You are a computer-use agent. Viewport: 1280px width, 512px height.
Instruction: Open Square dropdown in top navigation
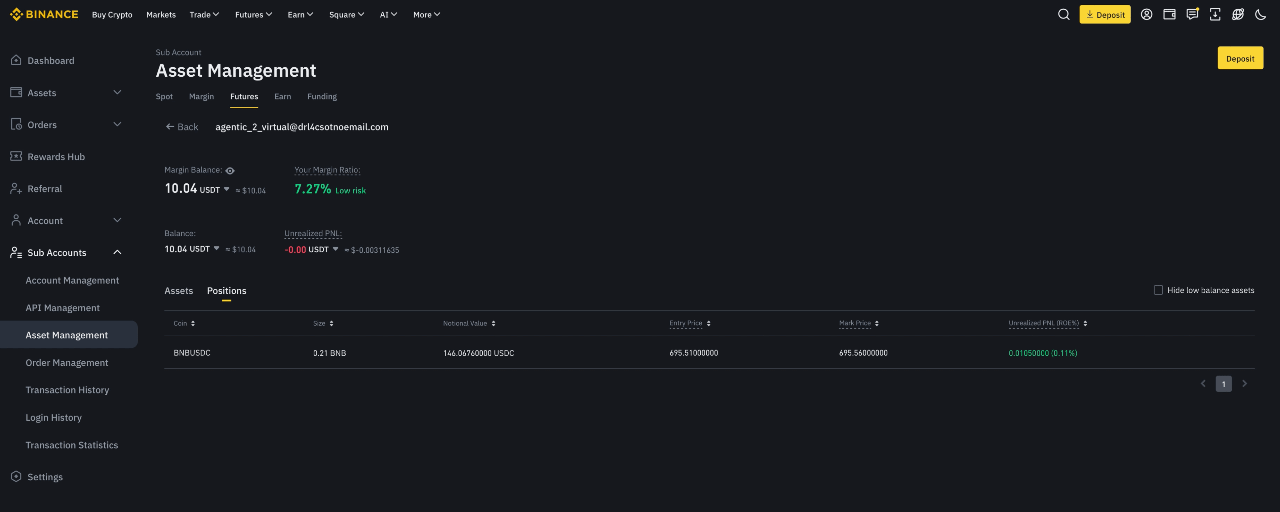(347, 14)
